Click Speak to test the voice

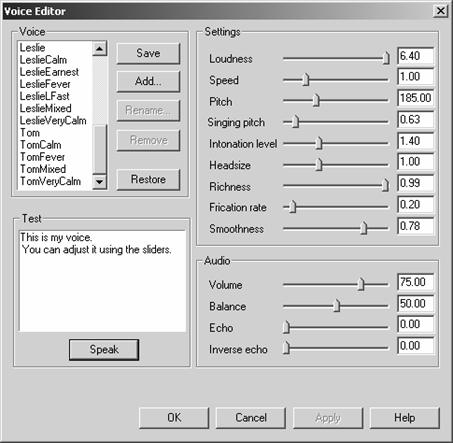[x=104, y=350]
